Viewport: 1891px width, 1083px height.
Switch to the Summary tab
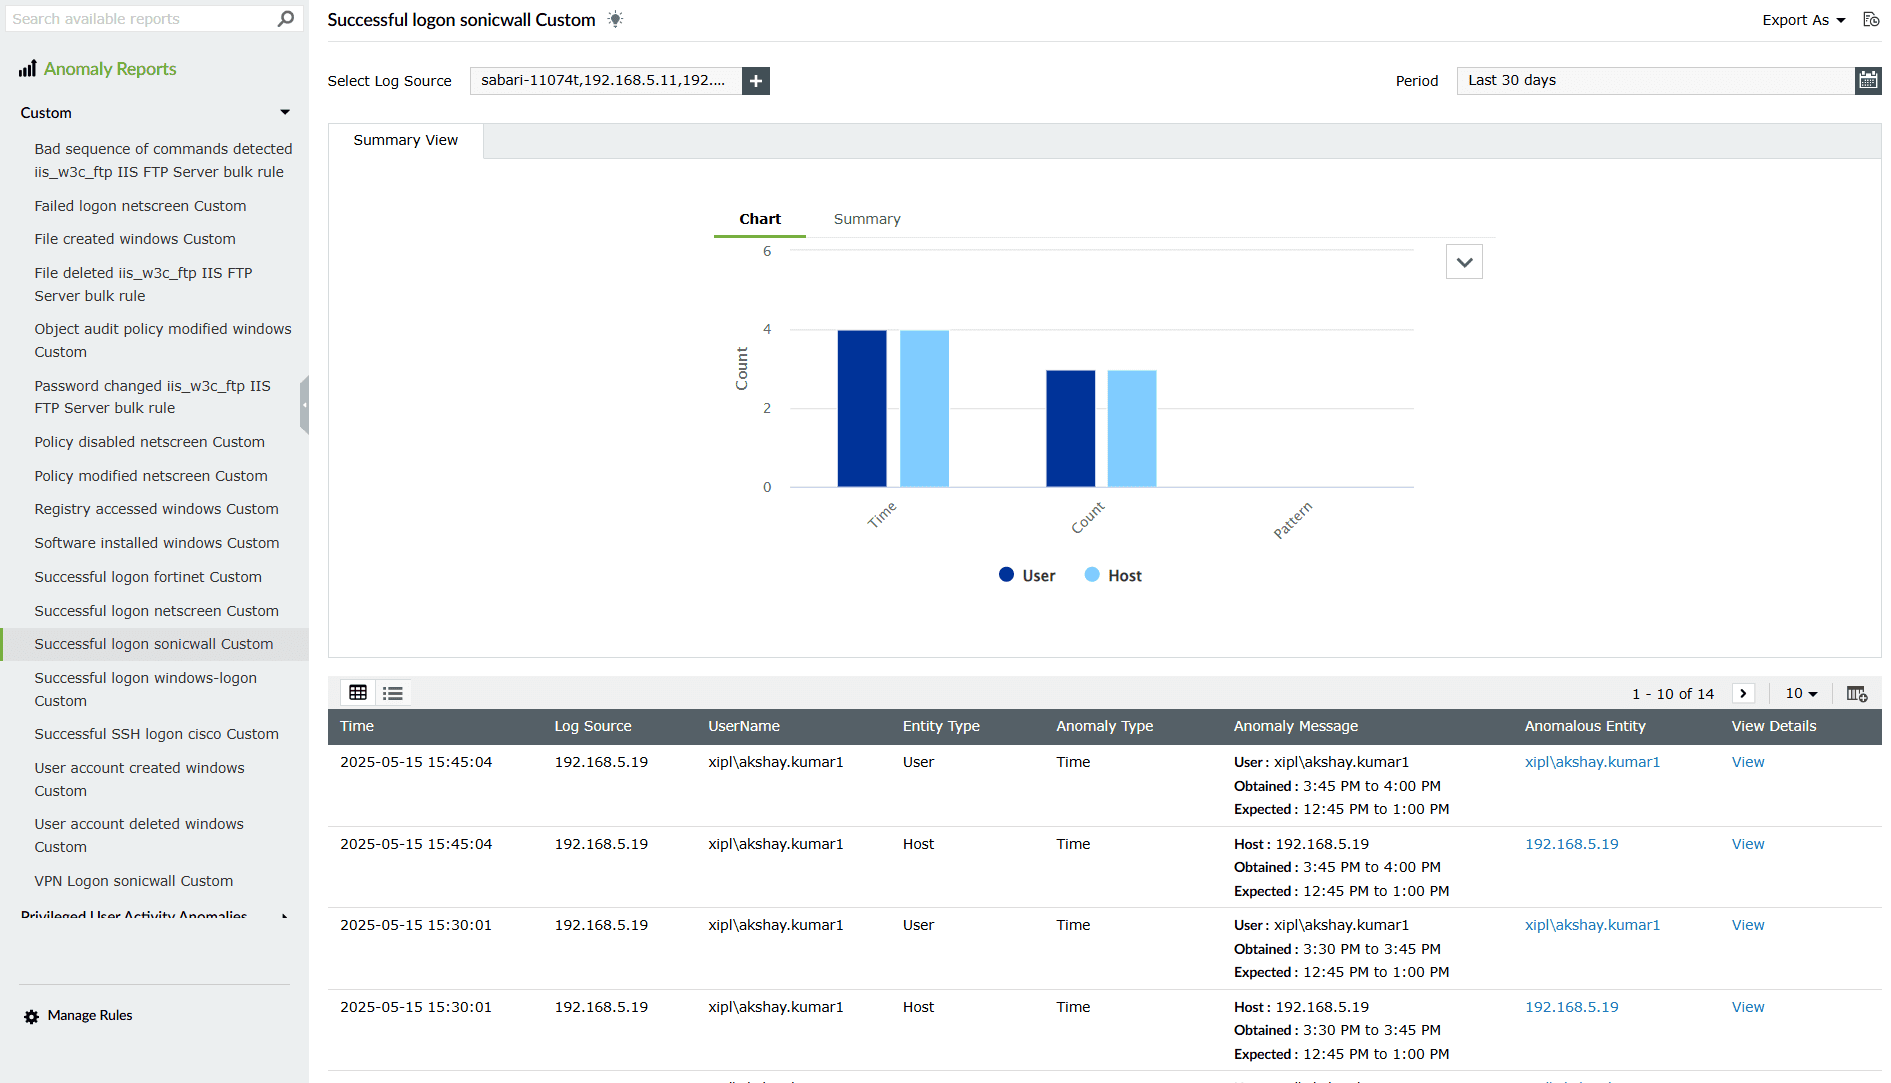(x=867, y=219)
